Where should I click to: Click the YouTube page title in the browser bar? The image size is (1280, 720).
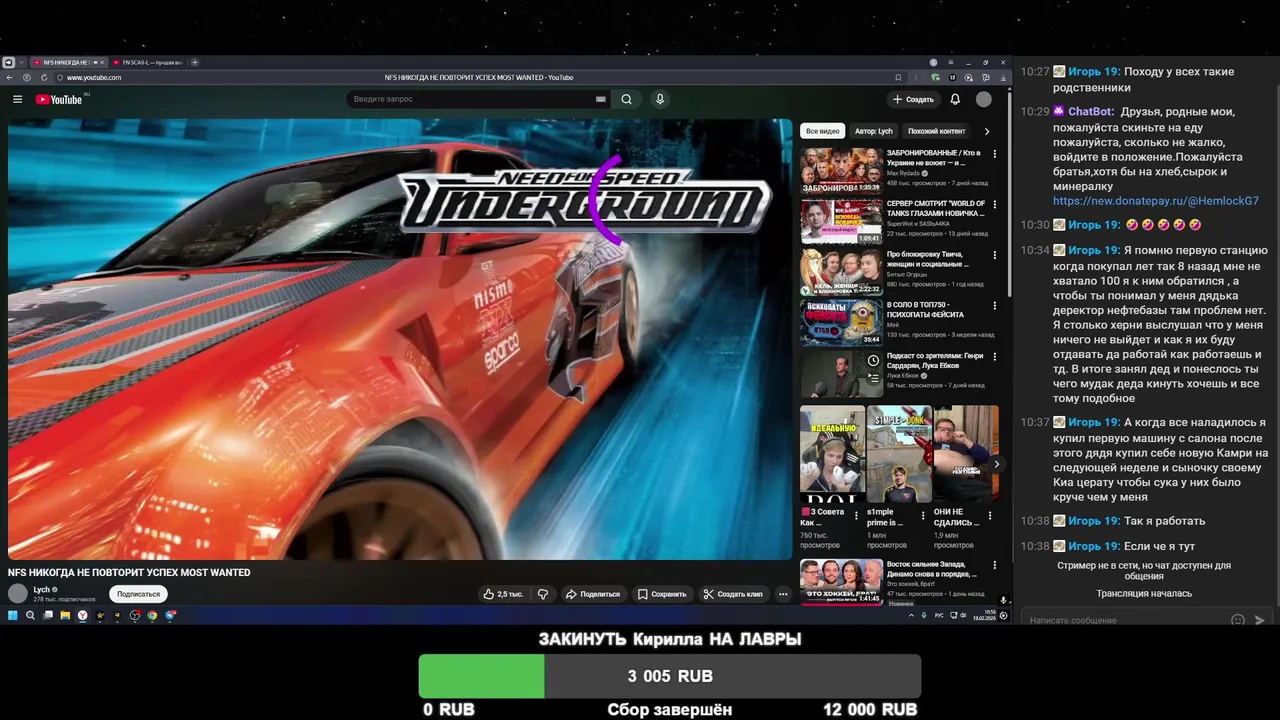[x=479, y=77]
